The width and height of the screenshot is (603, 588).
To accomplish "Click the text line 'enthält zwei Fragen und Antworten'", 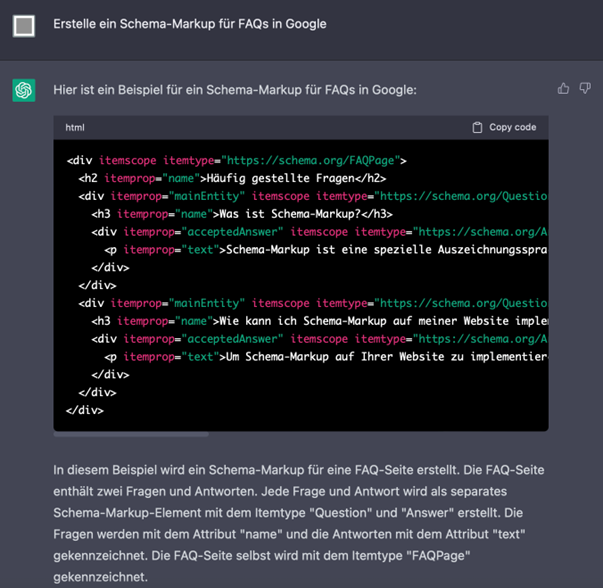I will pyautogui.click(x=280, y=491).
